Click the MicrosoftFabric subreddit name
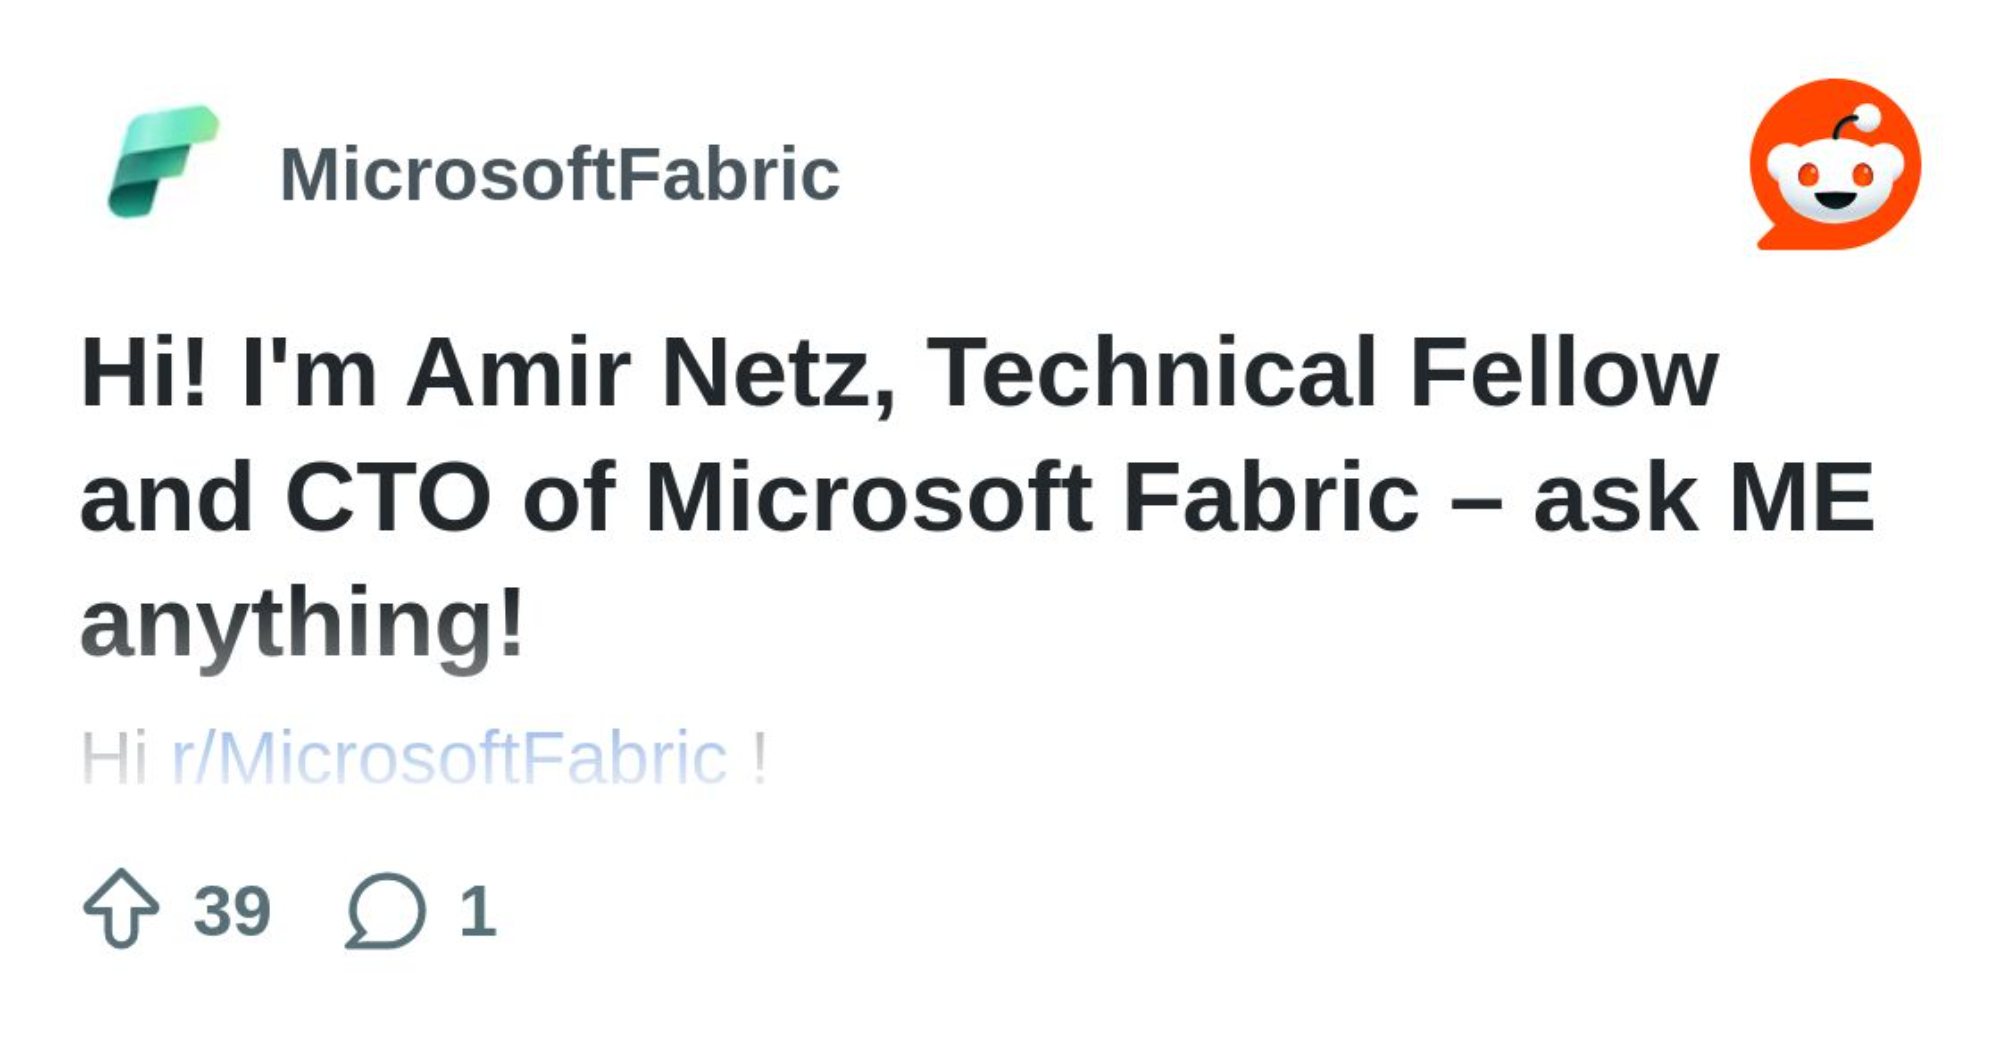Viewport: 2000px width, 1042px height. point(559,174)
